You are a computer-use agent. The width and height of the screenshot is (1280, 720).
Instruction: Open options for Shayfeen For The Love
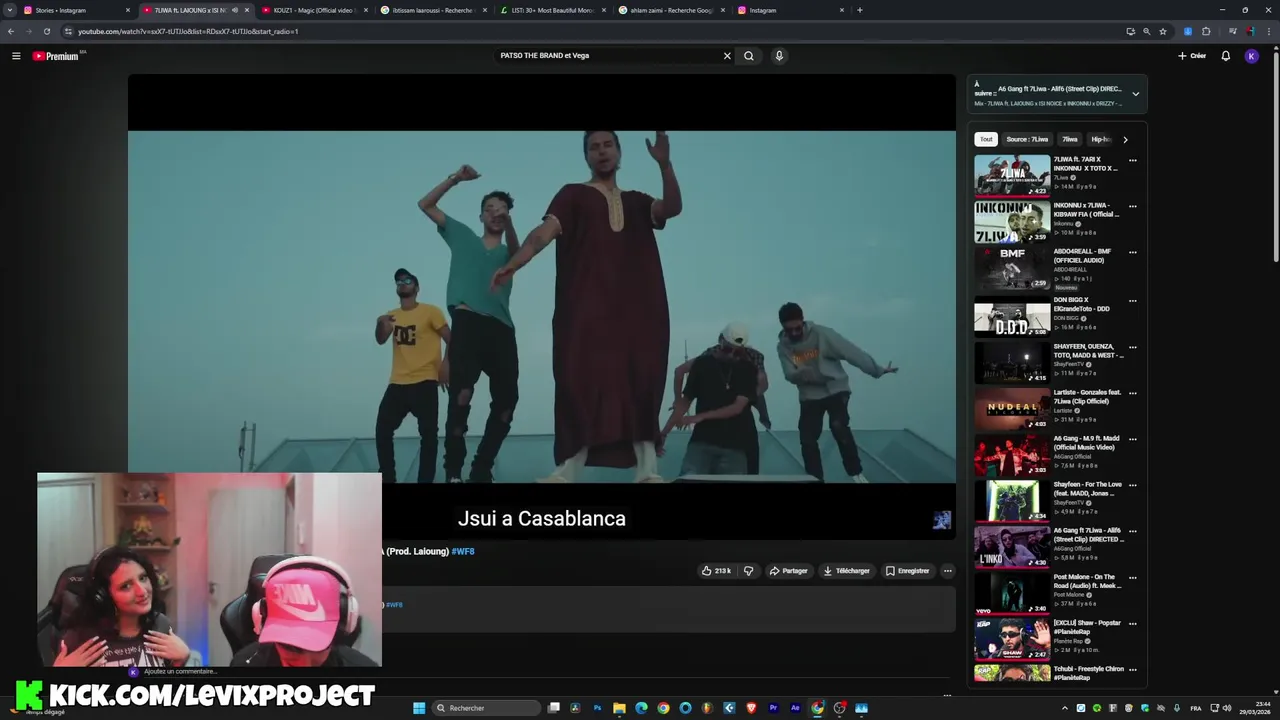coord(1132,485)
